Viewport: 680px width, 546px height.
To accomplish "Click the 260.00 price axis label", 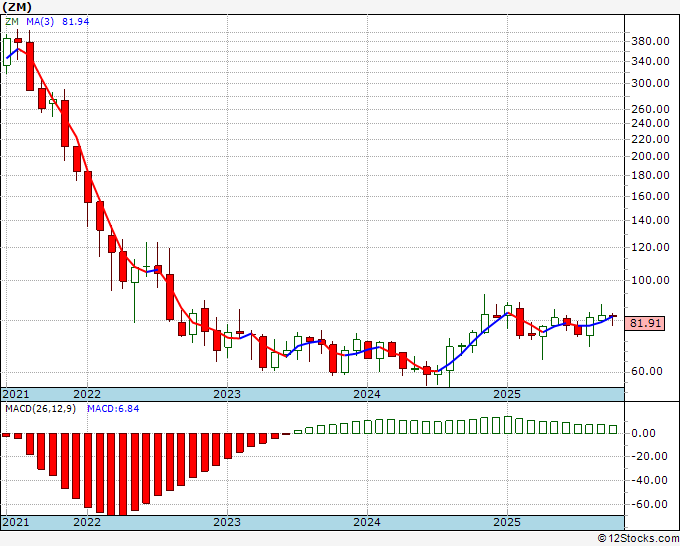I will tap(650, 109).
